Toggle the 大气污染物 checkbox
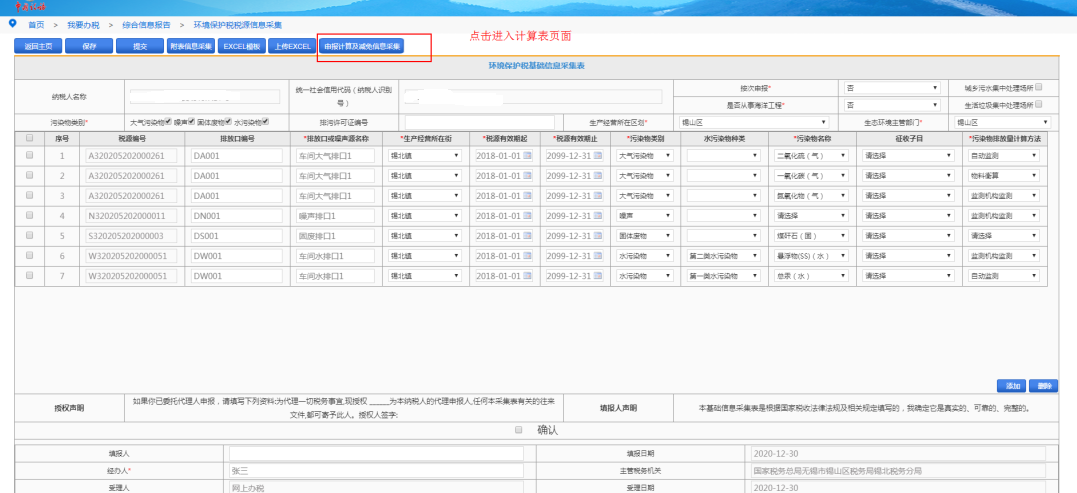This screenshot has height=493, width=1077. [x=169, y=122]
